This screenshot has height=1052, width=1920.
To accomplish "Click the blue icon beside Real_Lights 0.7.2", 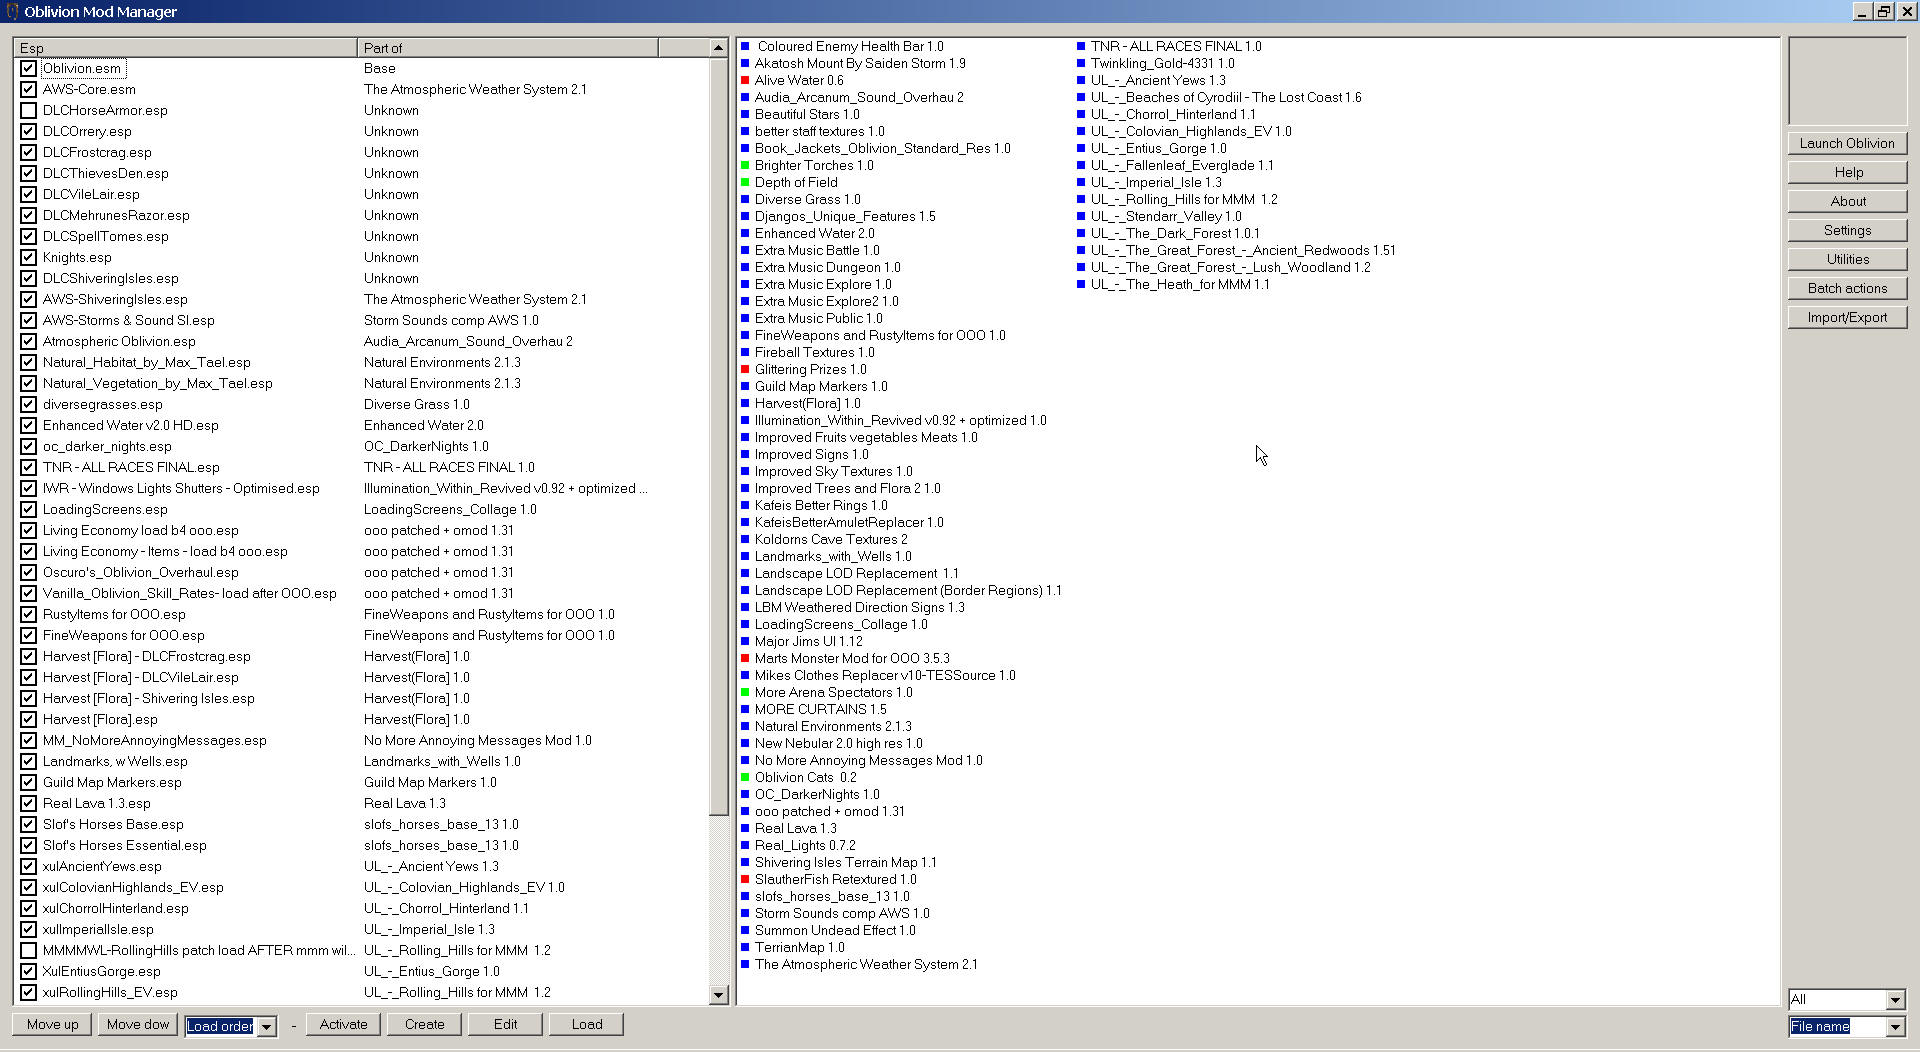I will coord(745,845).
